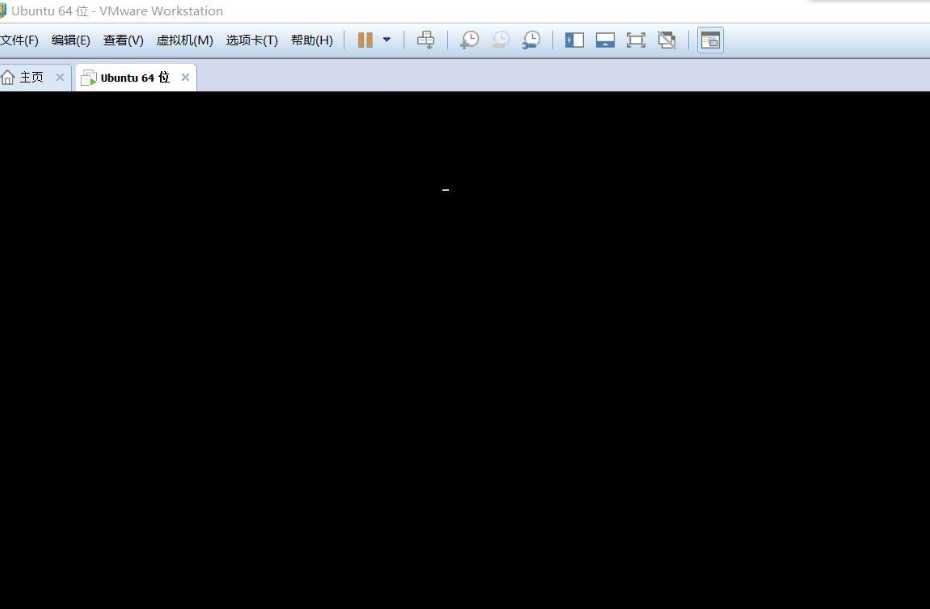Screen dimensions: 930x609
Task: Click inside the black VM console screen
Action: 465,350
